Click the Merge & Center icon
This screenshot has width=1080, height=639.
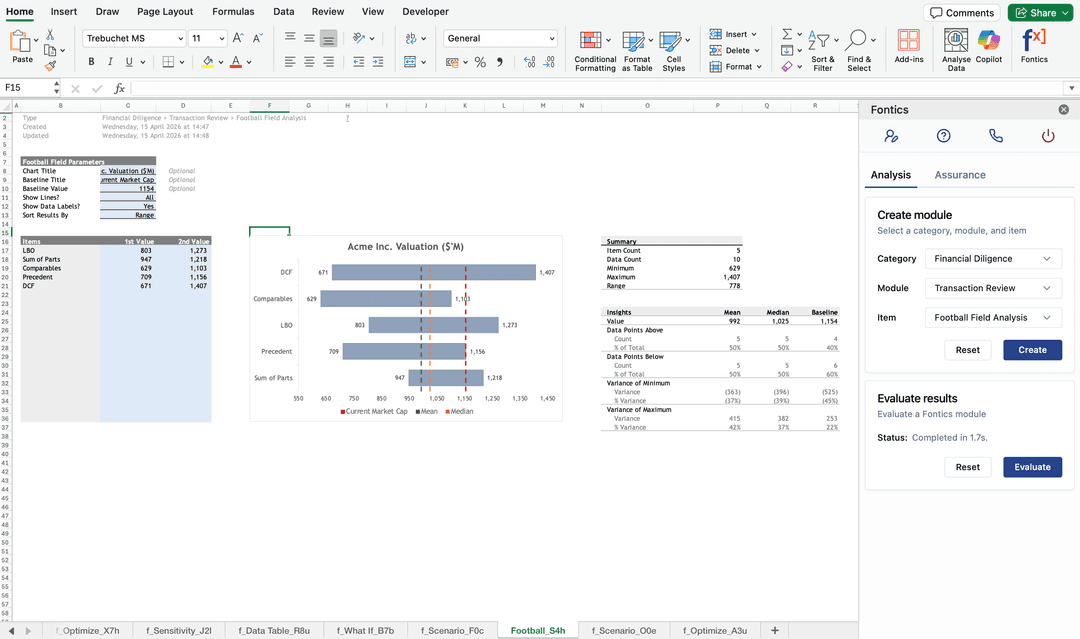coord(411,62)
